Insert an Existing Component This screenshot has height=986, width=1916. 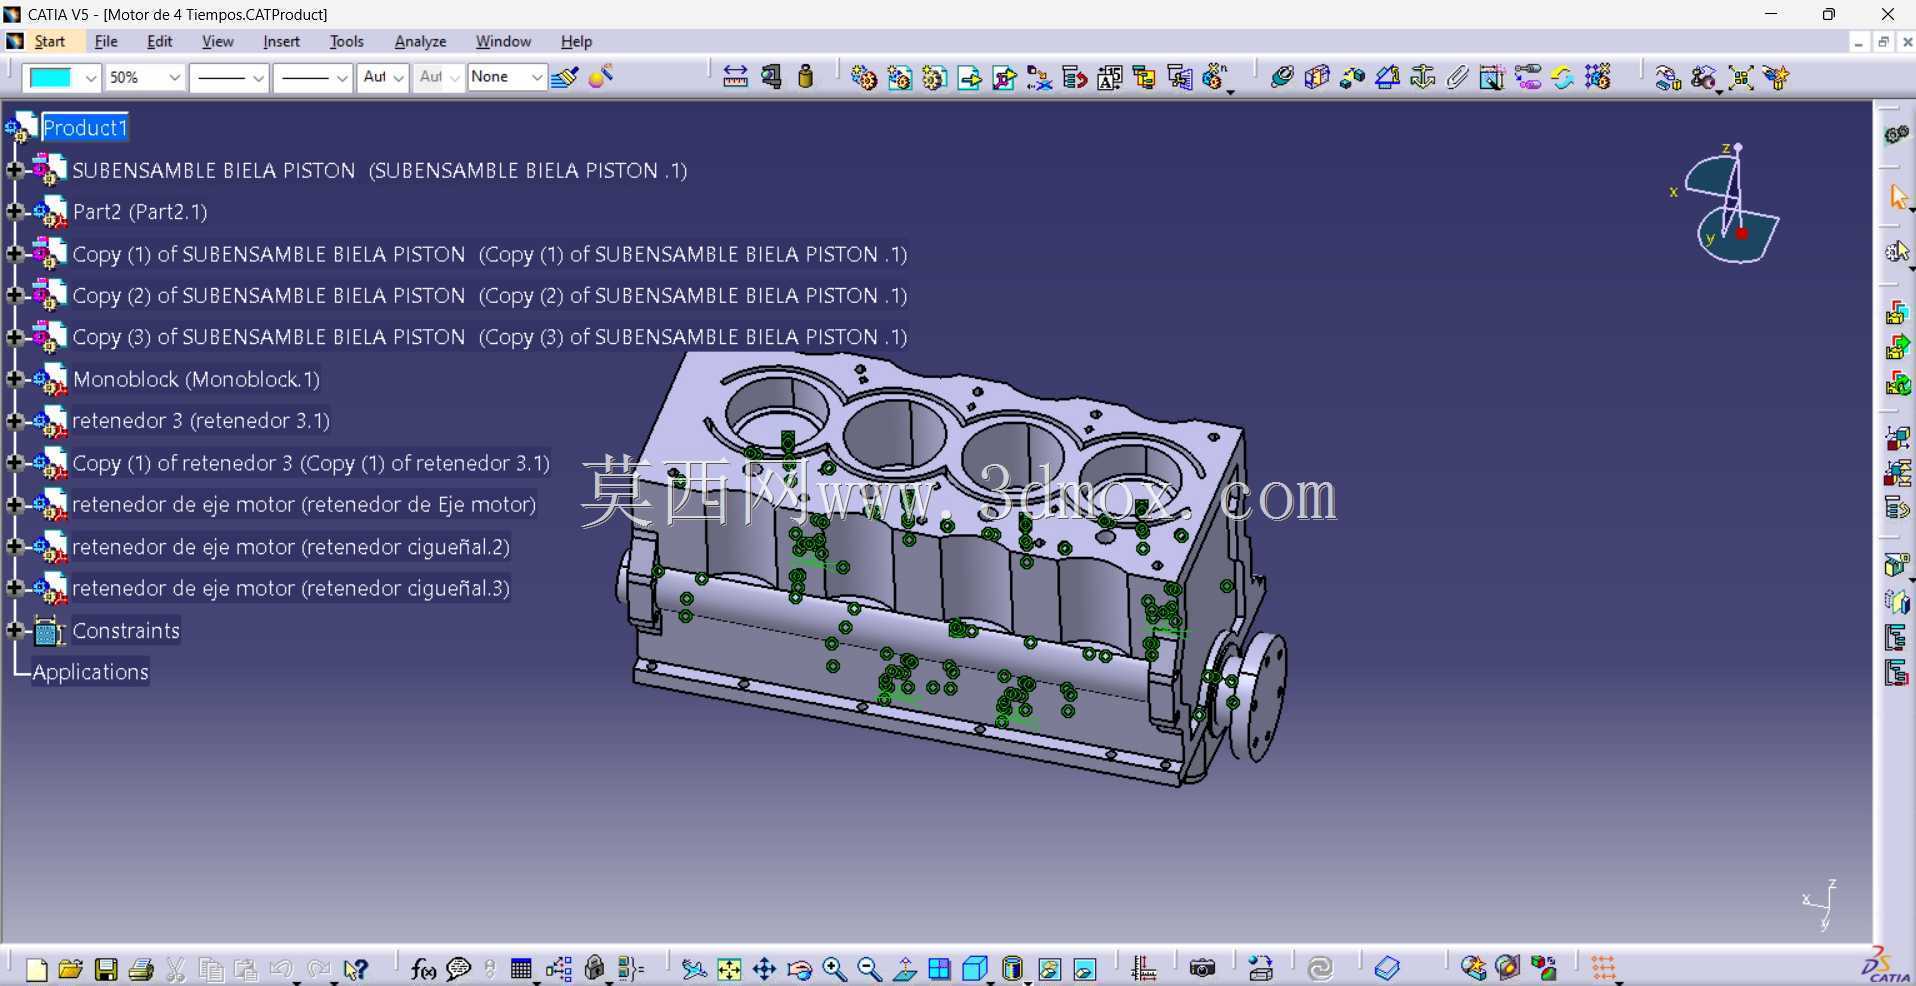970,77
